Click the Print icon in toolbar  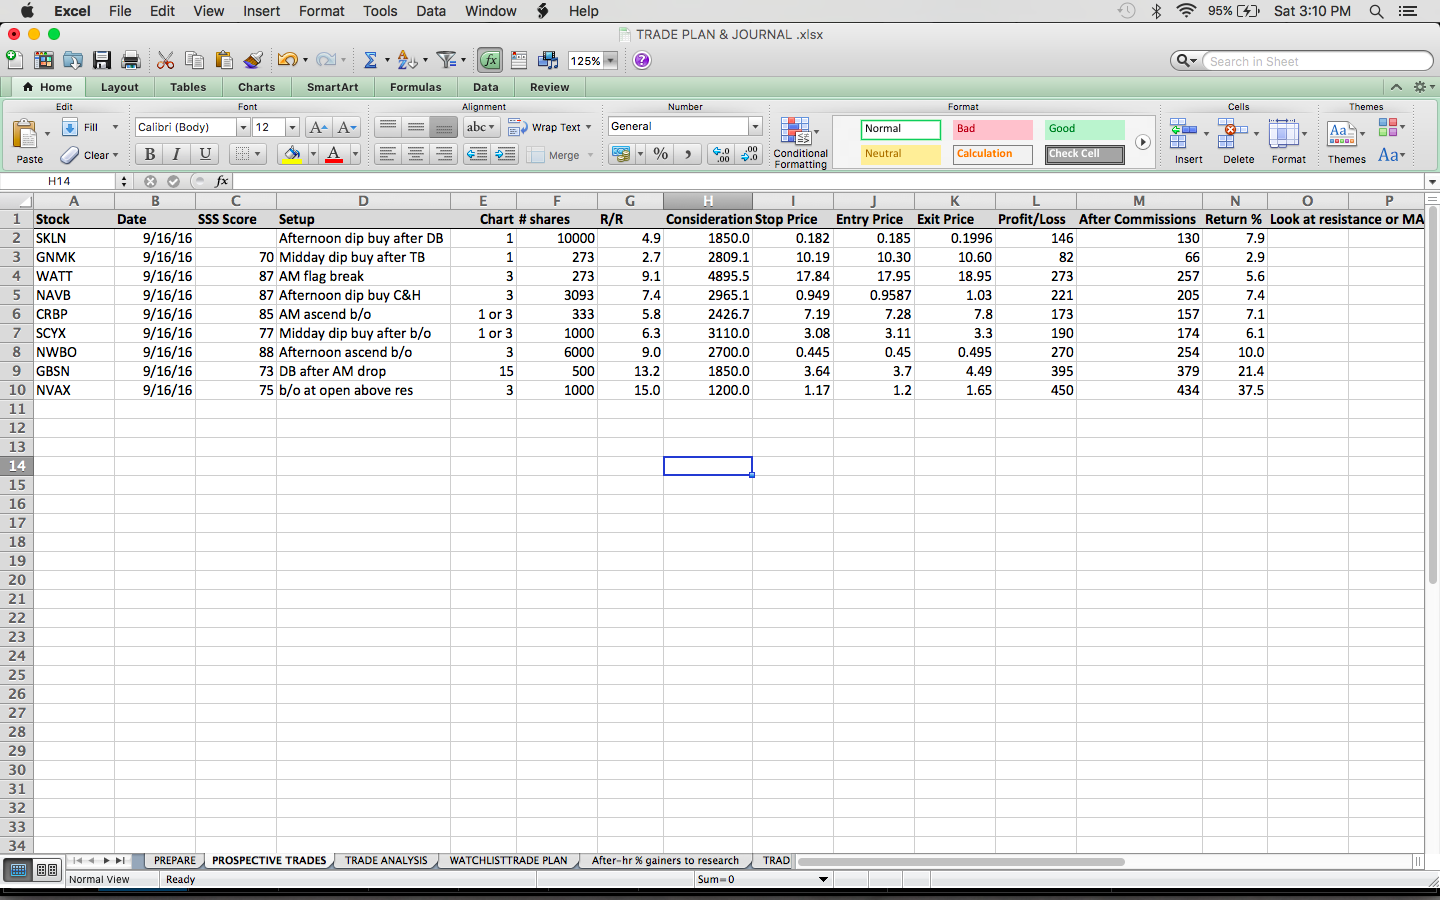(x=131, y=61)
